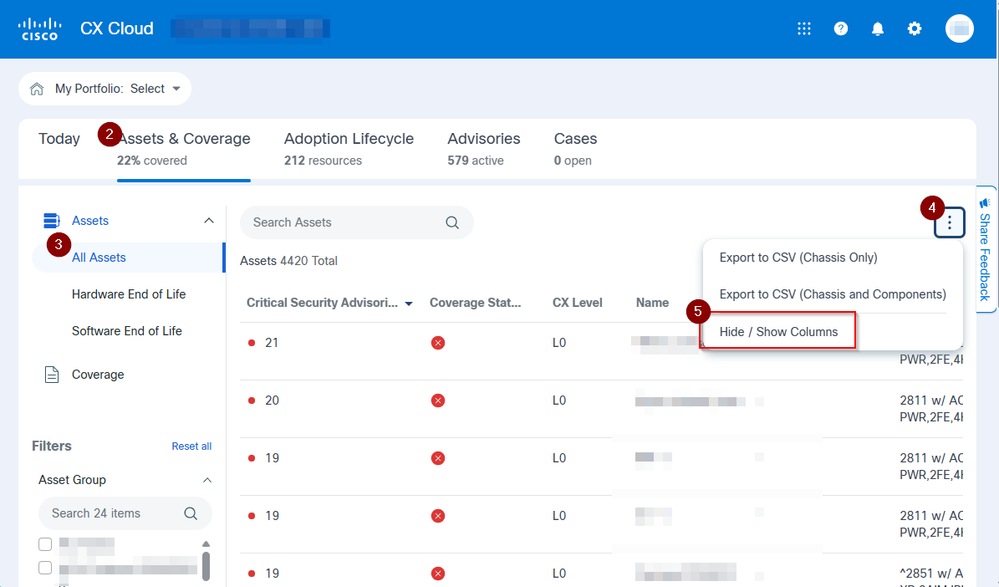Click the advisory count 20 cell
This screenshot has width=999, height=587.
point(272,400)
